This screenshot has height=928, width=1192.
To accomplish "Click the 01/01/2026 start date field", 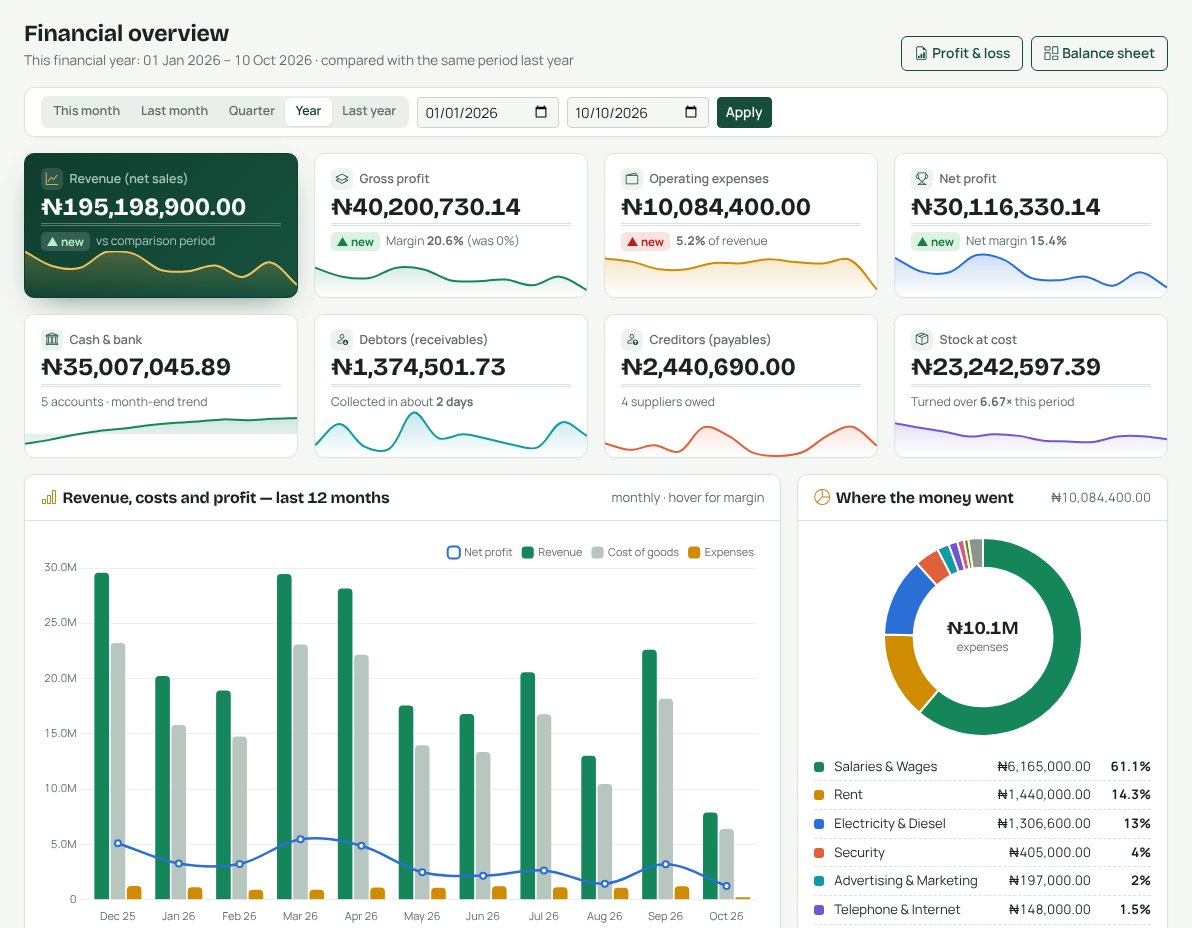I will pos(487,112).
